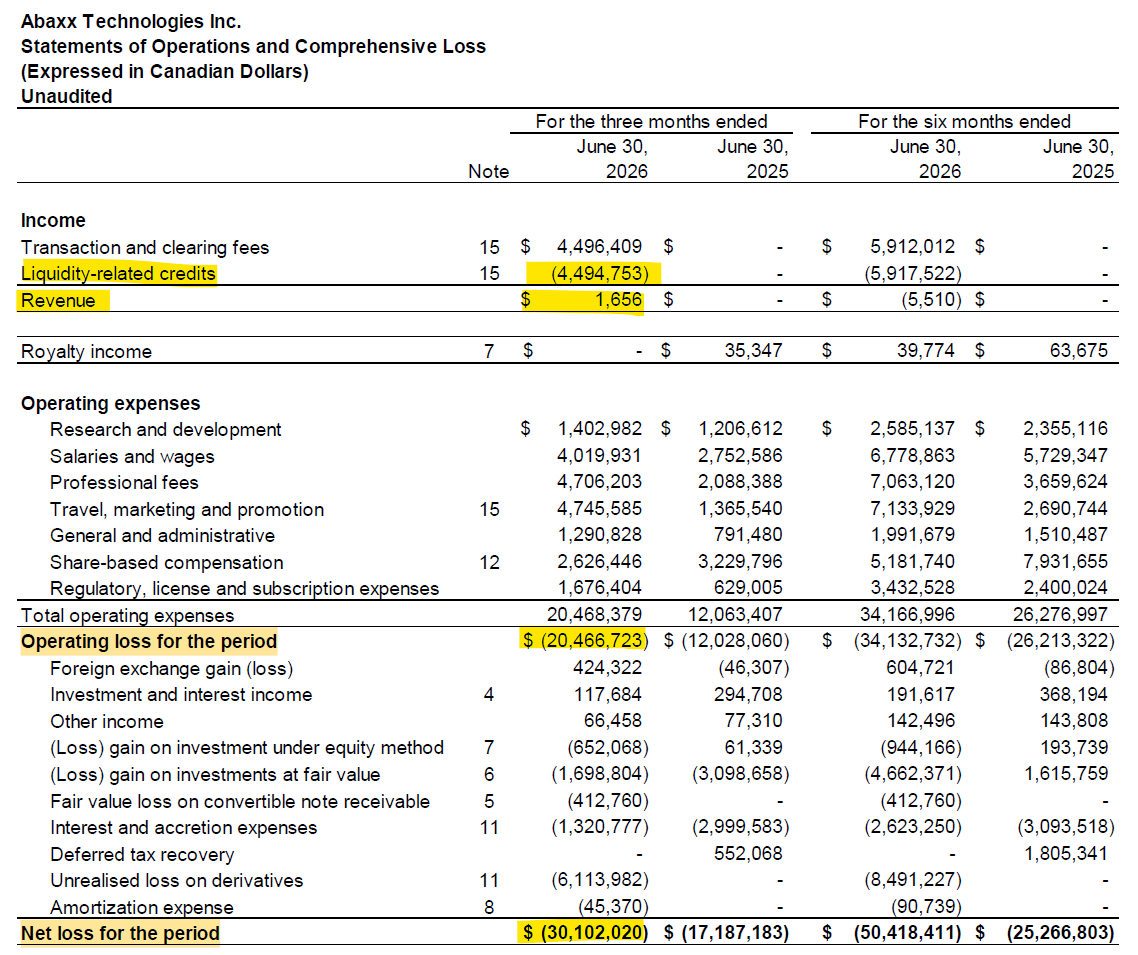
Task: Click the 'Operating expenses' heading
Action: click(110, 403)
